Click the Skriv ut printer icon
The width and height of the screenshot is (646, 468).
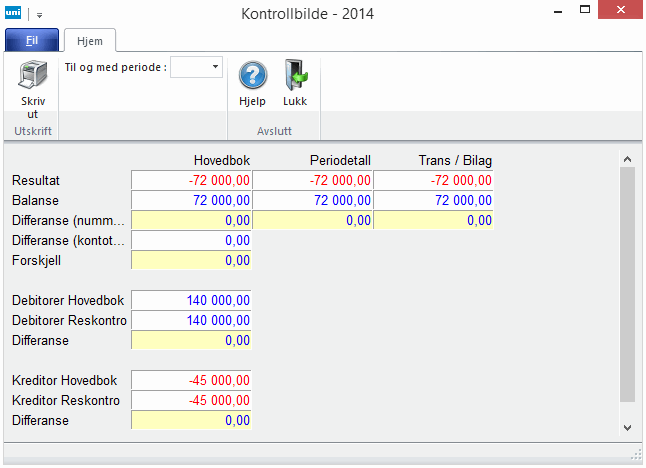point(32,77)
